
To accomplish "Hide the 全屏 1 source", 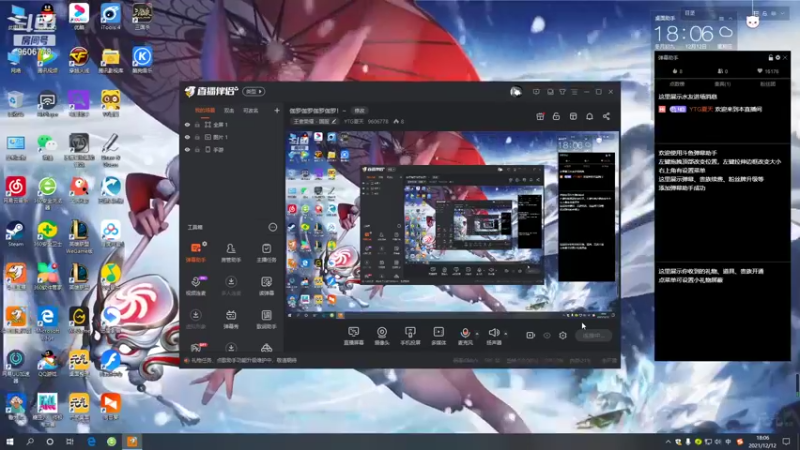I will point(187,124).
